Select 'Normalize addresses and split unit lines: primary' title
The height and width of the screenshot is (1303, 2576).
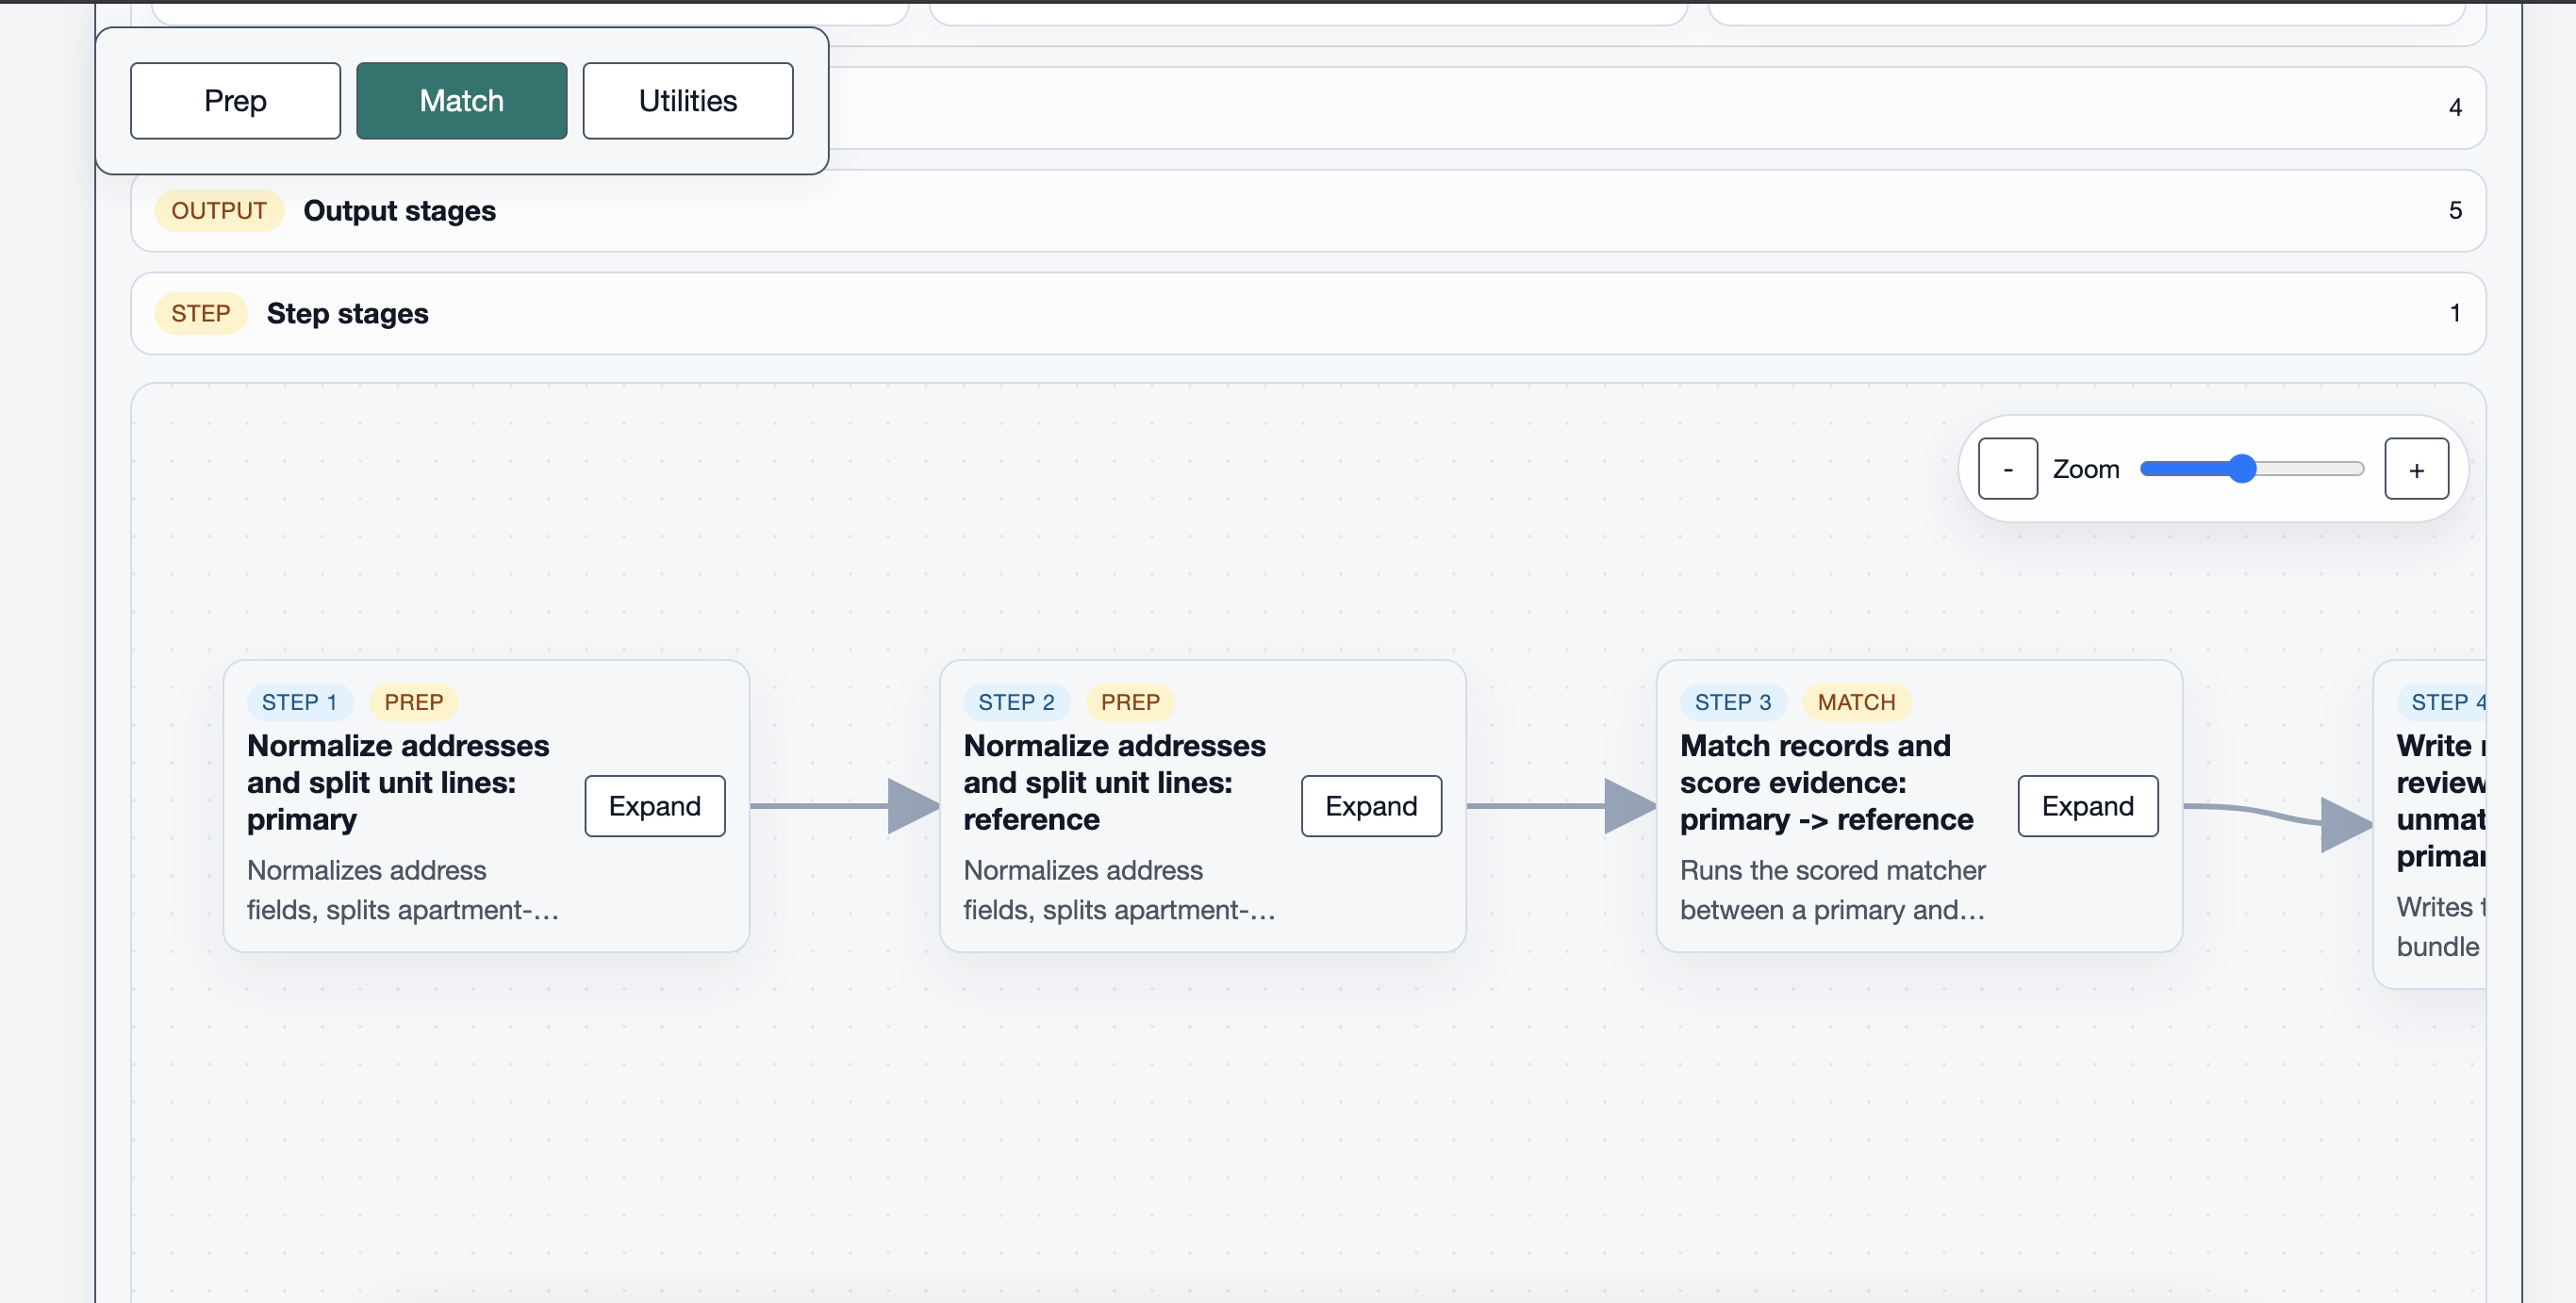tap(398, 783)
